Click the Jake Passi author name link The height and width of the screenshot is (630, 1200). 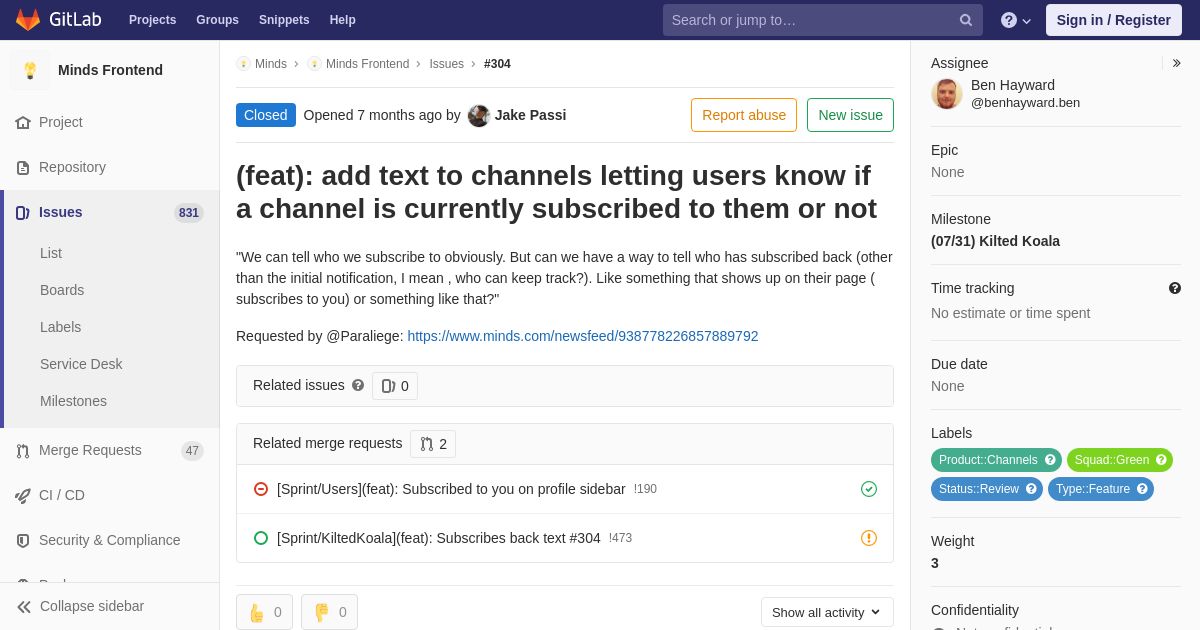coord(530,115)
